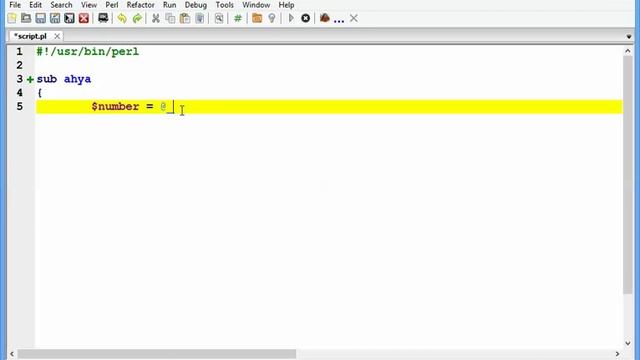The image size is (640, 360).
Task: Open the Window menu
Action: click(256, 5)
